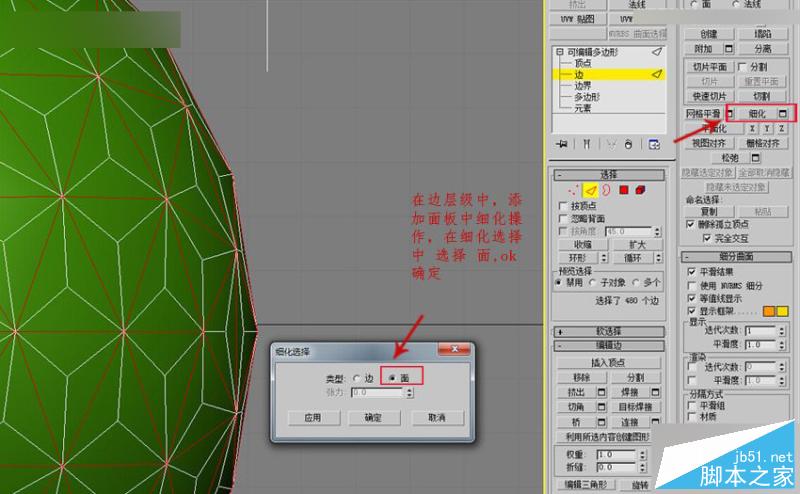Image resolution: width=800 pixels, height=494 pixels.
Task: Toggle 完全交互 checkbox
Action: (x=707, y=238)
